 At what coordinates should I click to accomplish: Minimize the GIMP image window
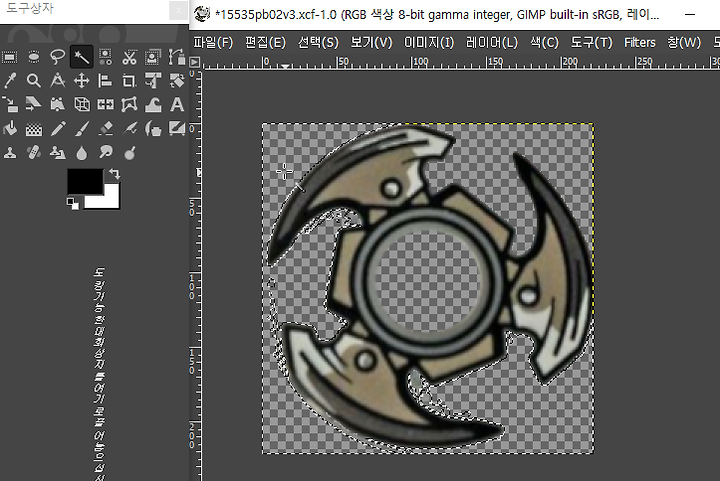tap(690, 15)
